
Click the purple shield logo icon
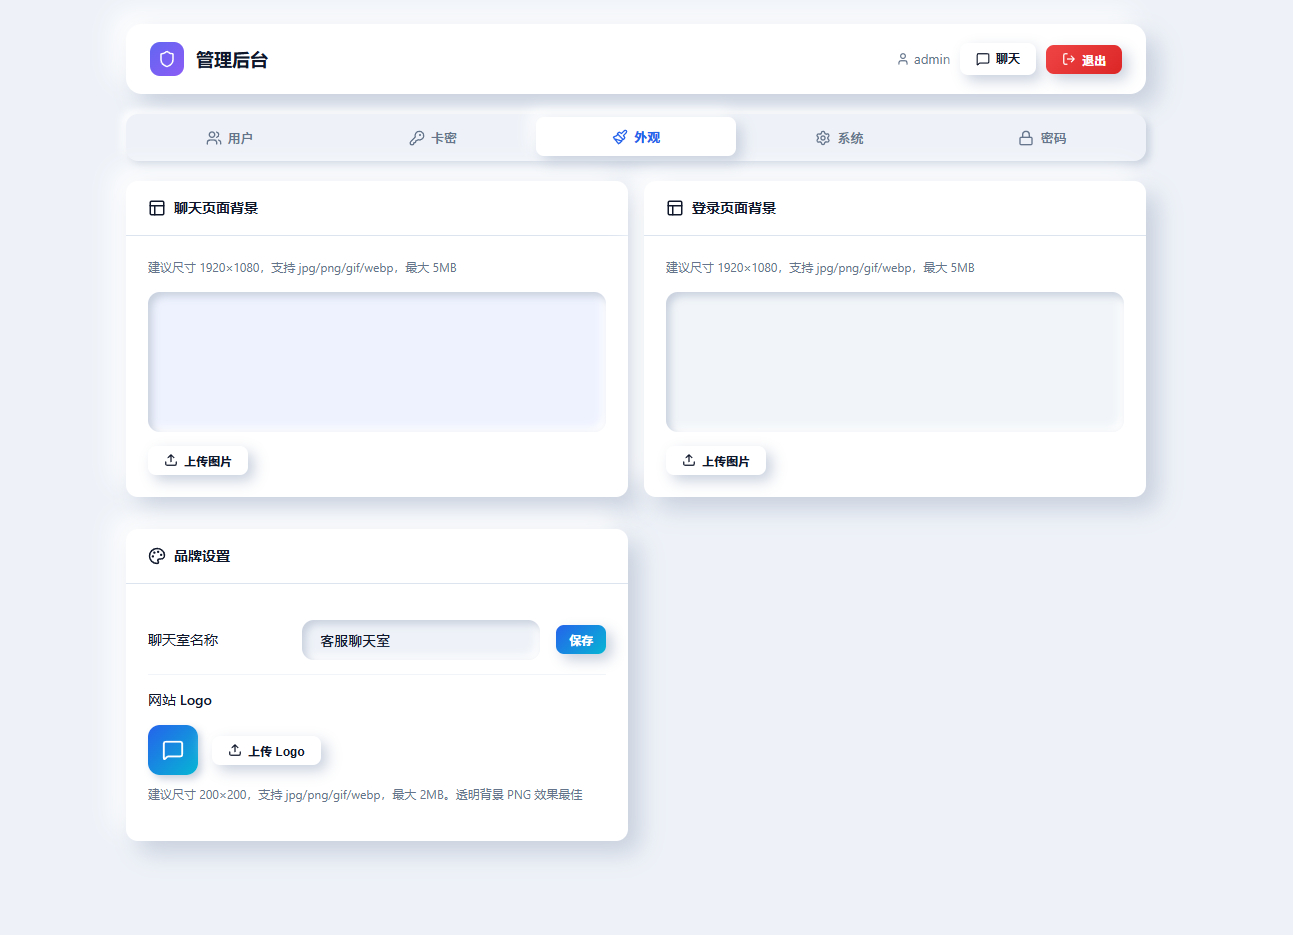pos(167,59)
